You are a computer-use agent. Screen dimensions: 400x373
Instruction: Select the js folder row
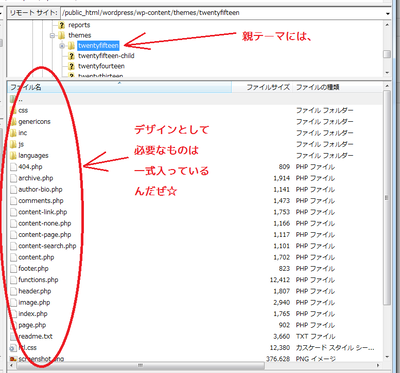(195, 144)
